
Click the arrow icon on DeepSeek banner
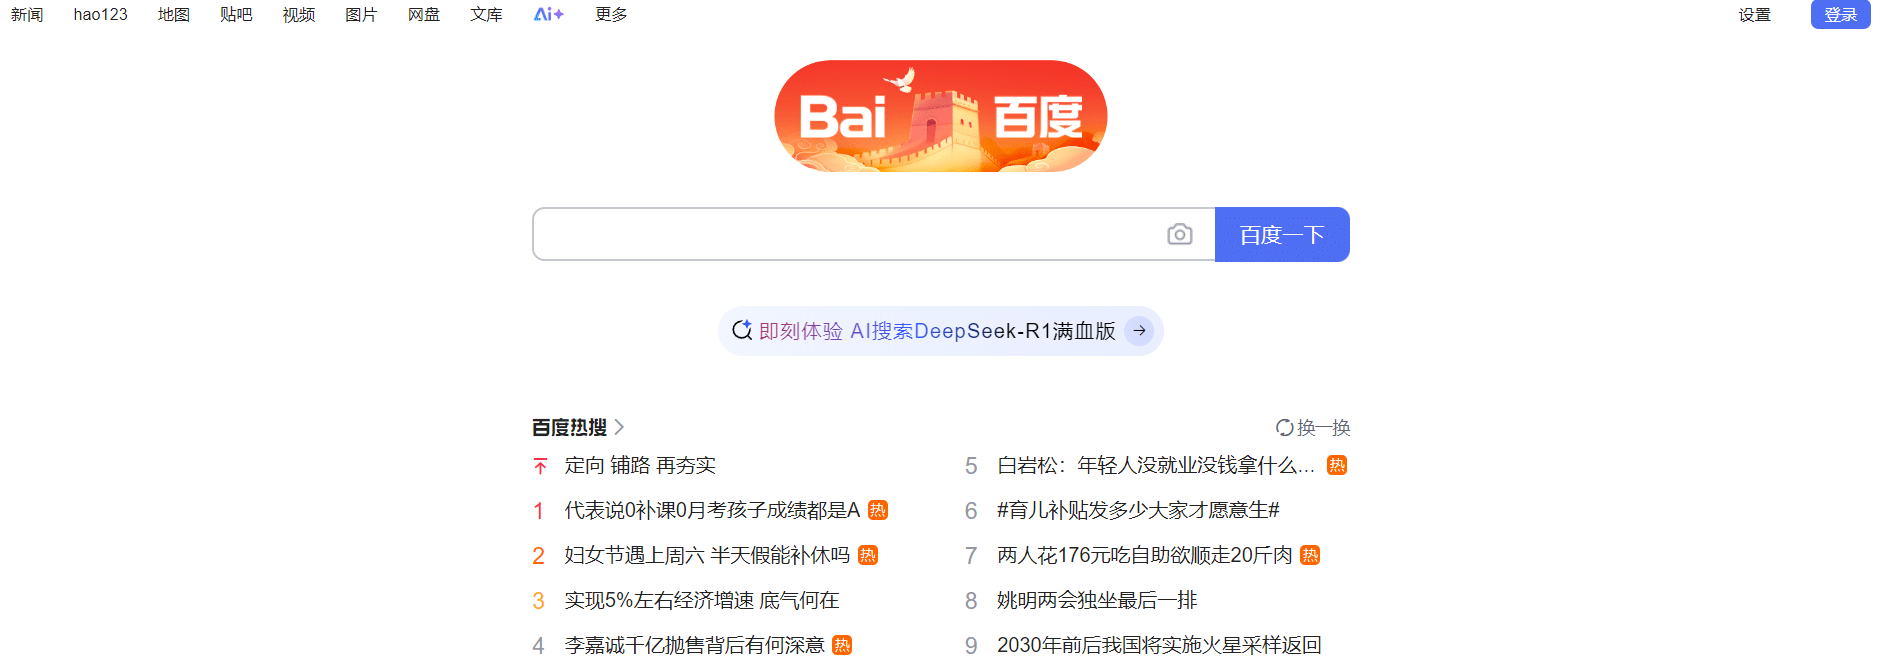tap(1139, 331)
